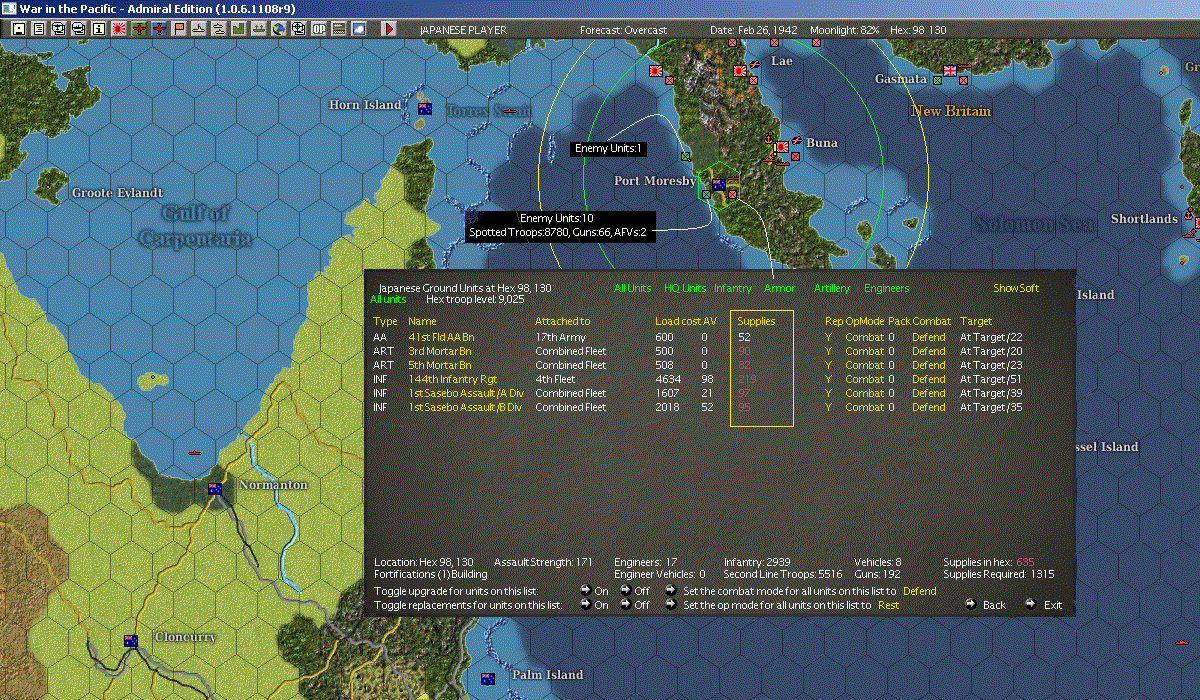Viewport: 1200px width, 700px height.
Task: Click the Japanese rising sun flag toolbar icon
Action: [x=119, y=29]
